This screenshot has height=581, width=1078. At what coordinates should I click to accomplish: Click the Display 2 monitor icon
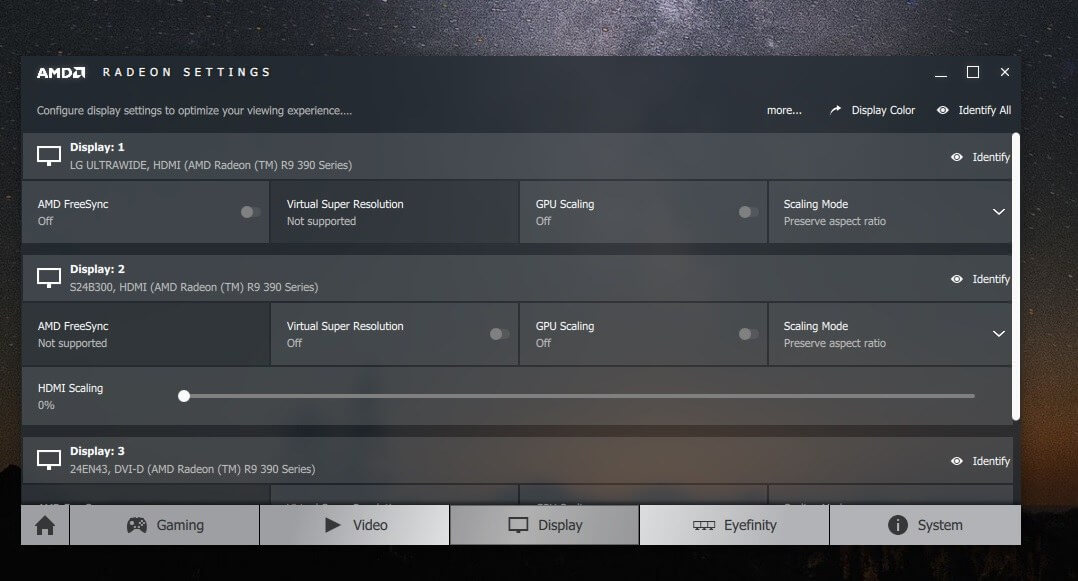(x=49, y=278)
